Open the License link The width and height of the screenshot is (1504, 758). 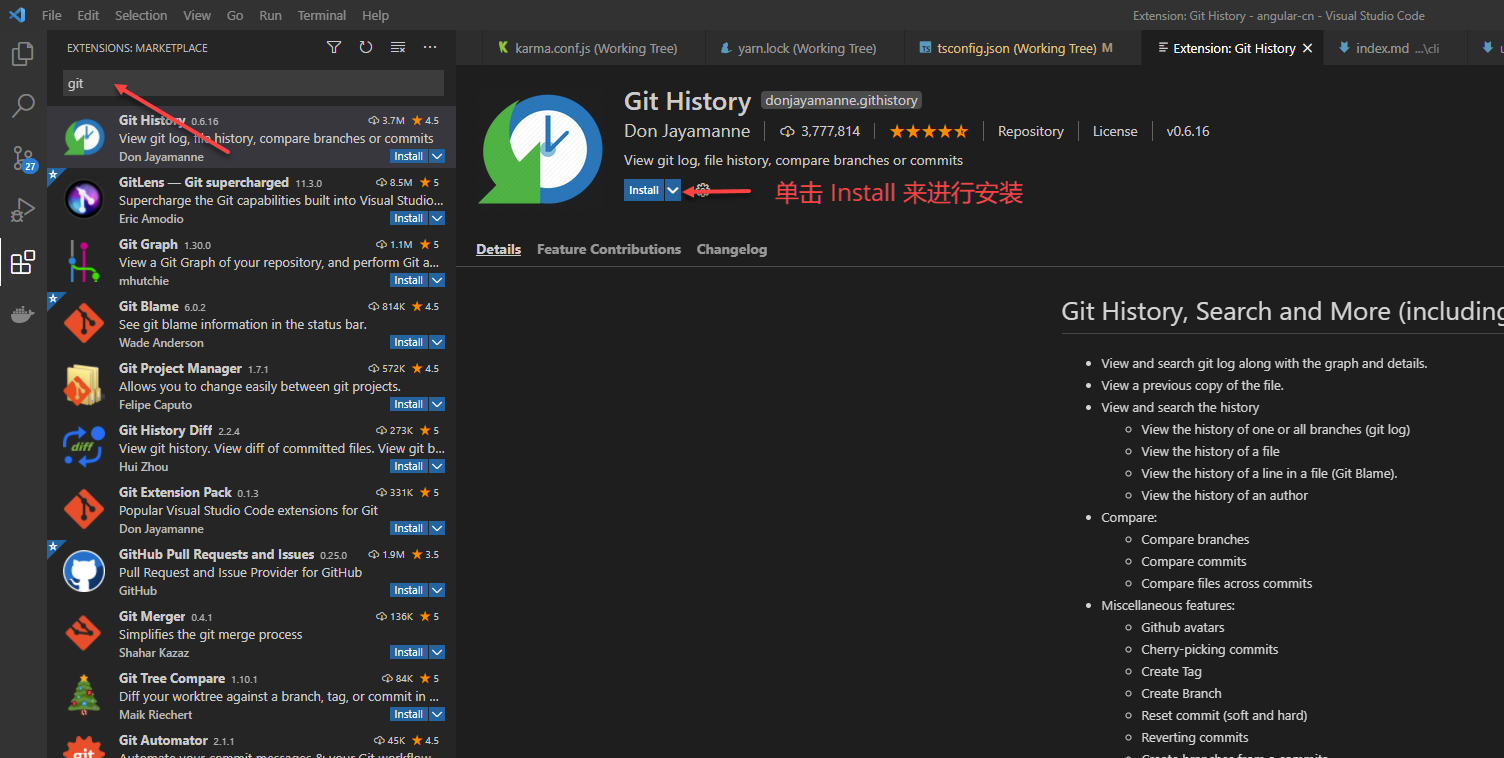(x=1115, y=131)
